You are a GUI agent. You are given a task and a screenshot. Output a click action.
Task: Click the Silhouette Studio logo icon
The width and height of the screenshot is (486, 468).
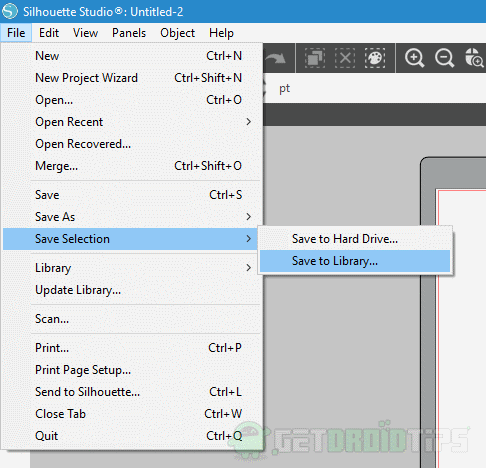[10, 11]
